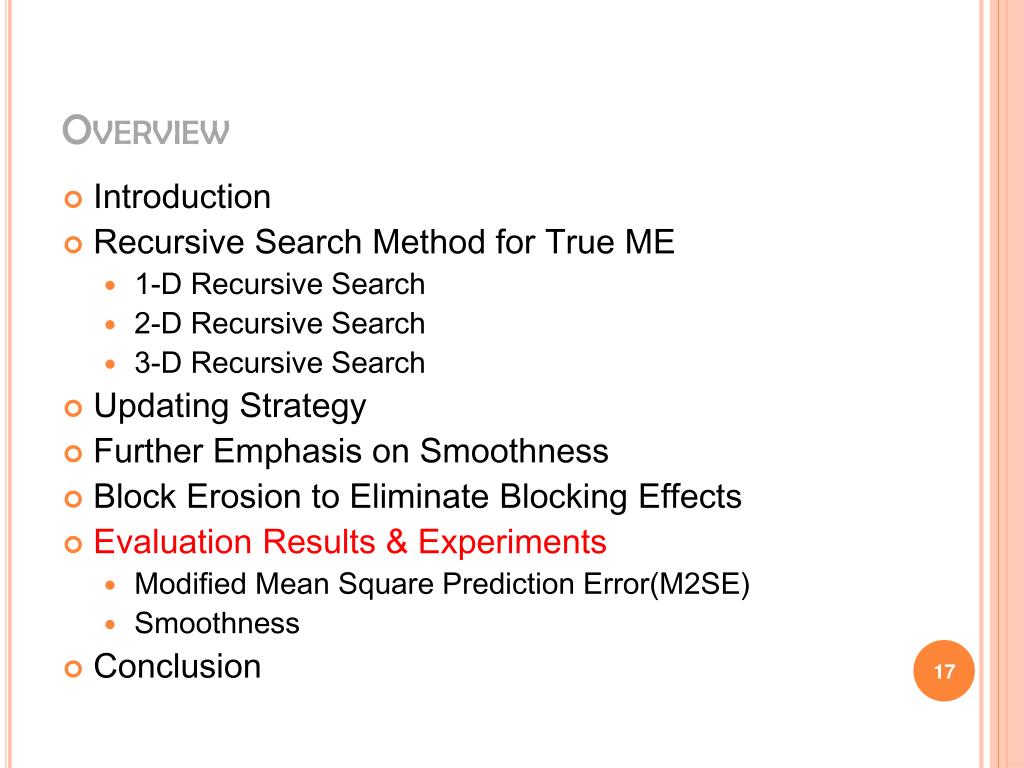Click the orange slide number 17 badge
This screenshot has width=1024, height=768.
tap(944, 671)
